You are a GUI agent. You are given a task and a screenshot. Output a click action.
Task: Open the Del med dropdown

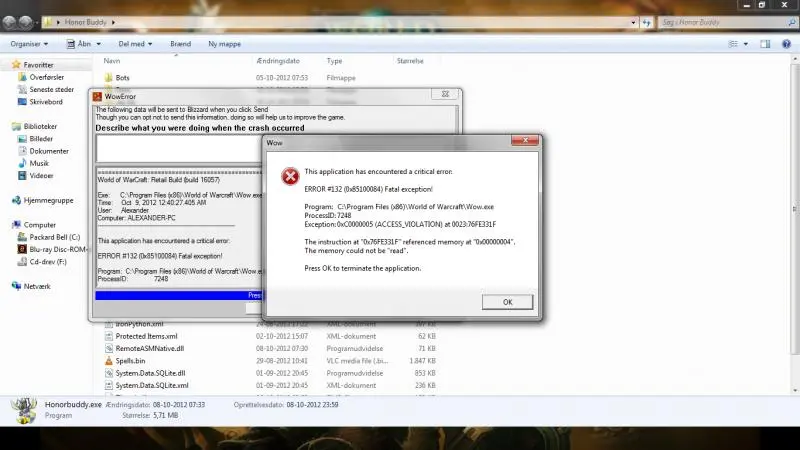(135, 44)
